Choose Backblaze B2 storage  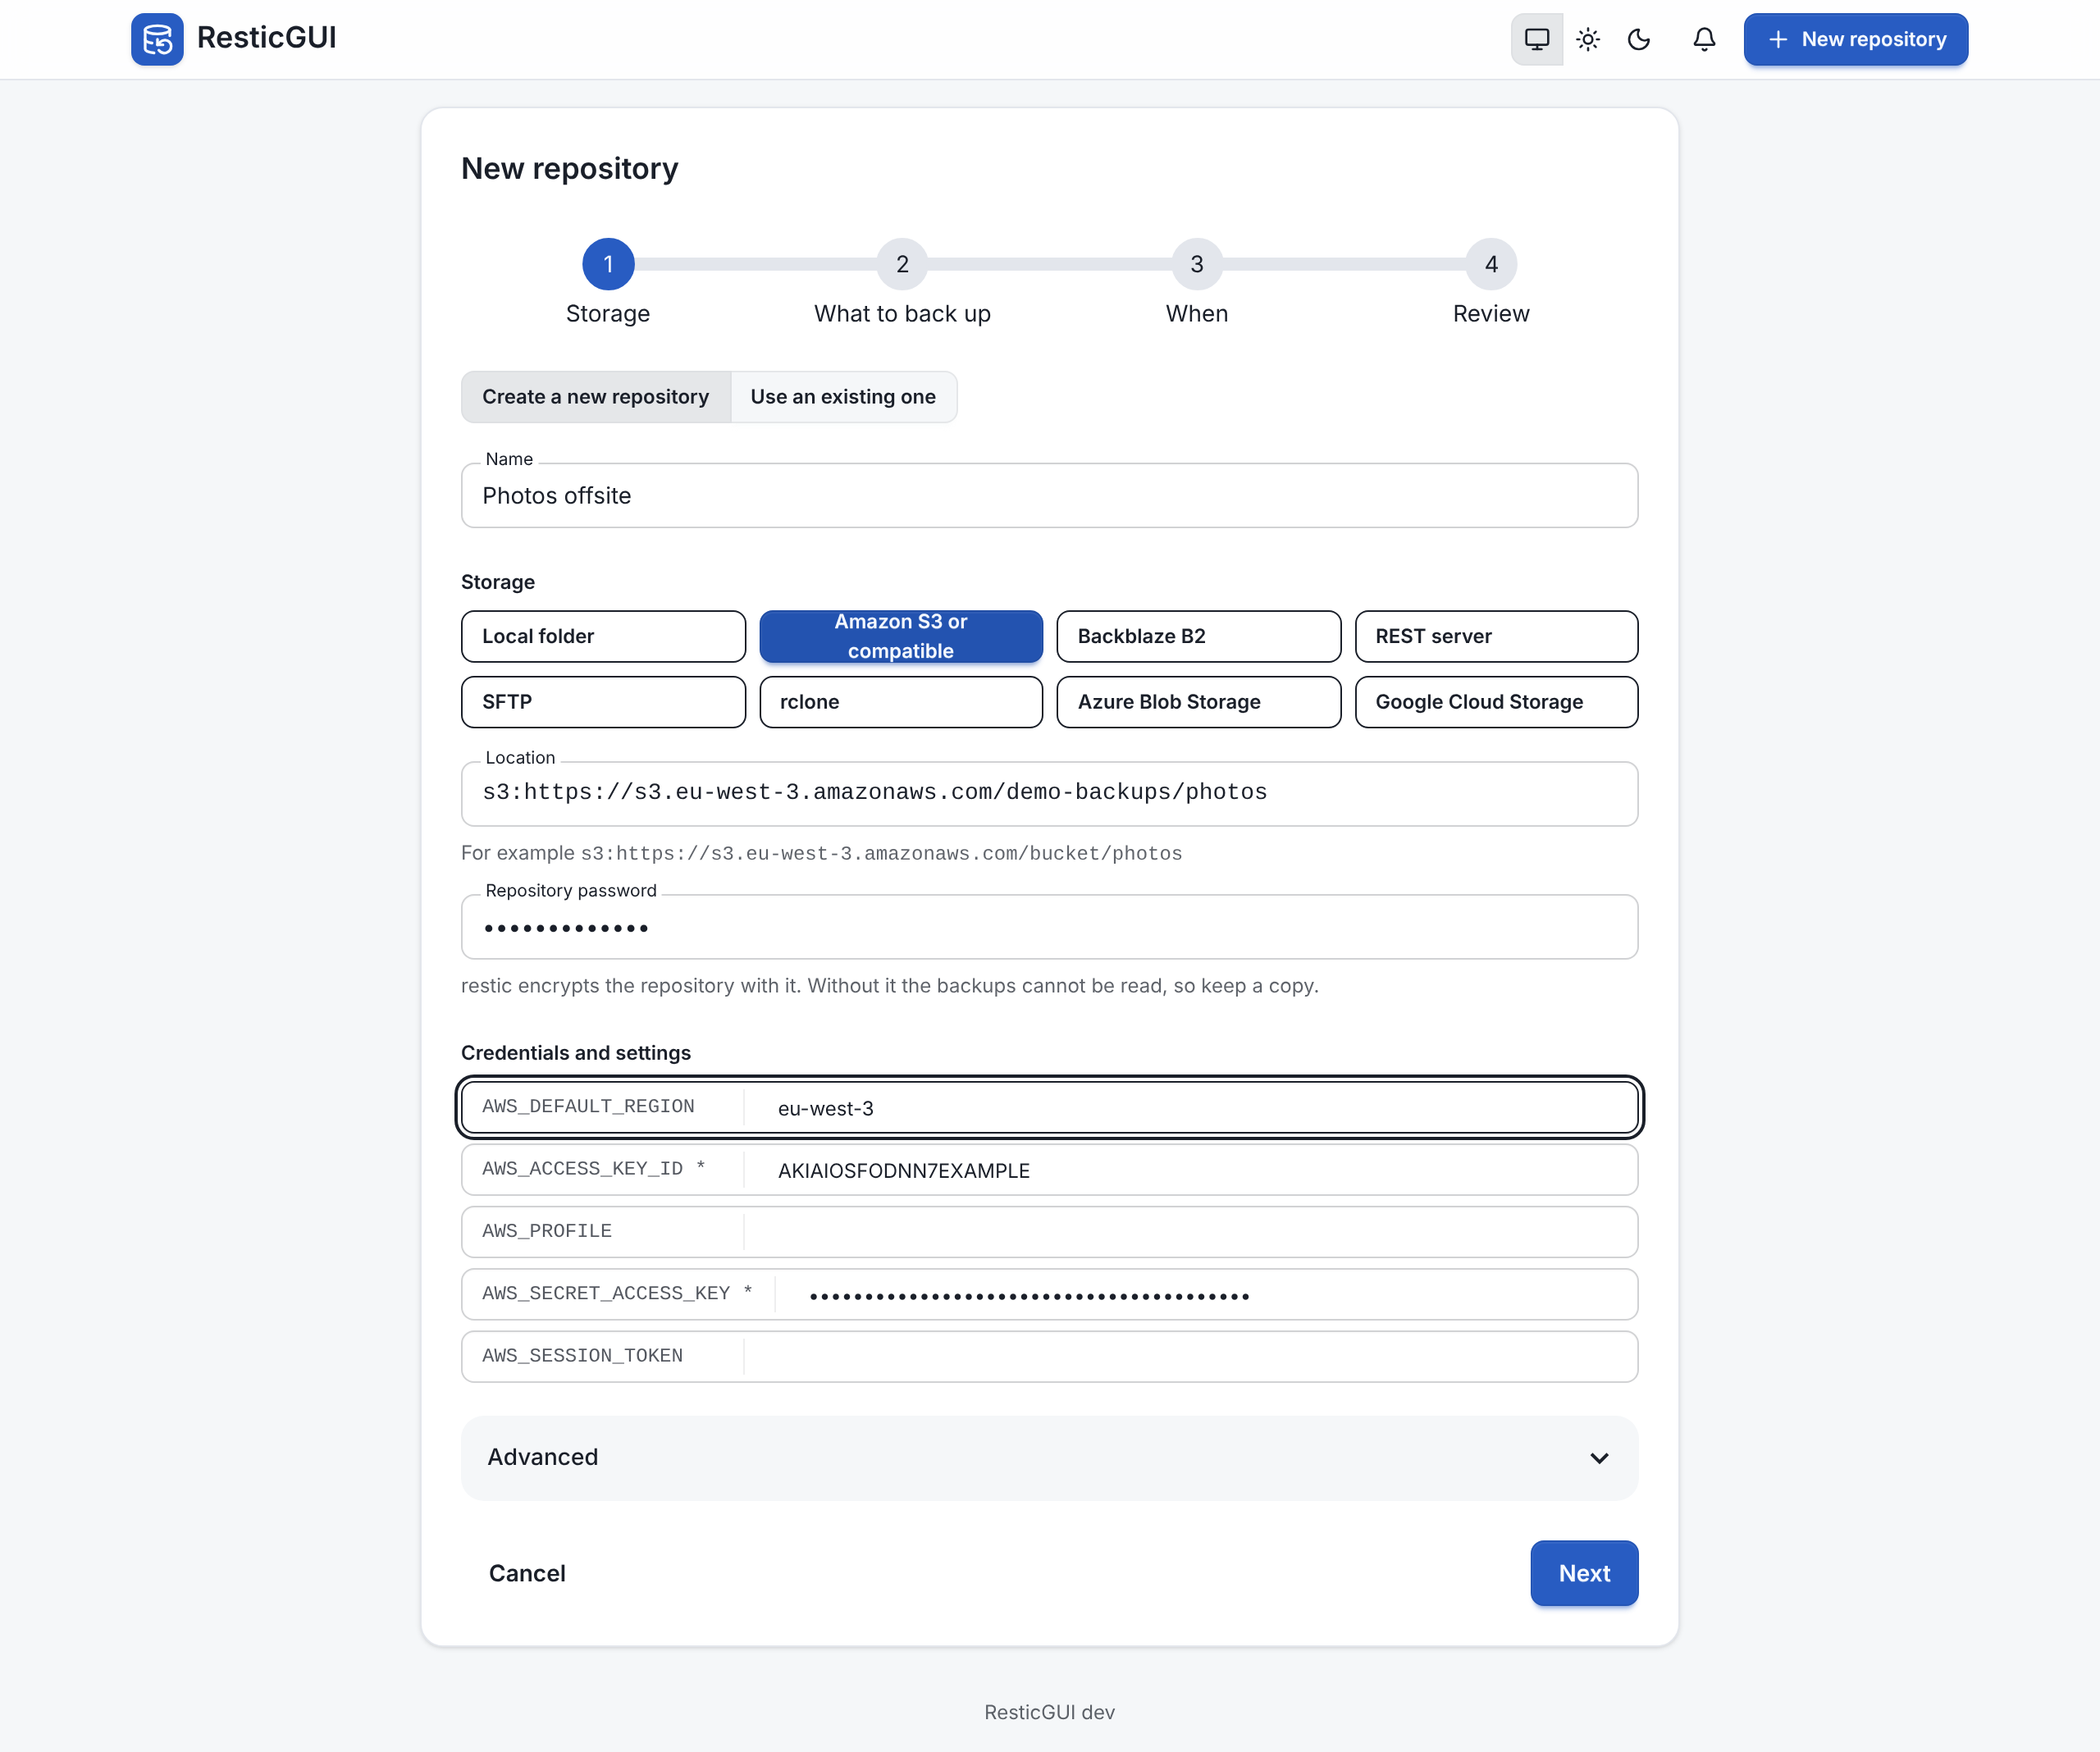pos(1198,636)
